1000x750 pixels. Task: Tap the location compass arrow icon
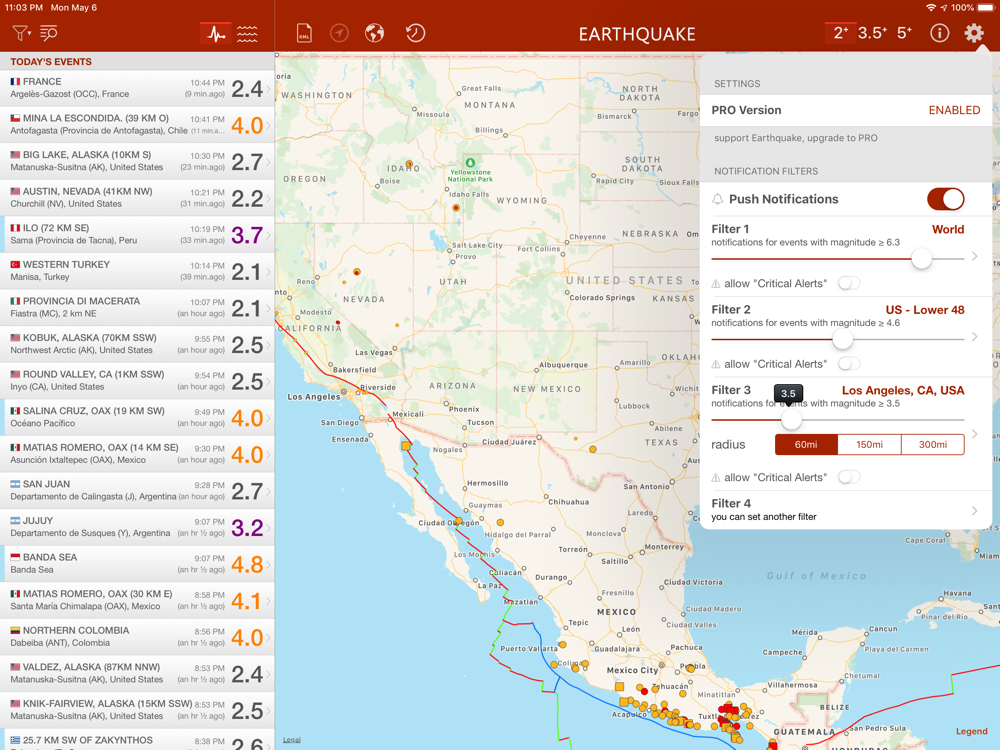click(339, 33)
